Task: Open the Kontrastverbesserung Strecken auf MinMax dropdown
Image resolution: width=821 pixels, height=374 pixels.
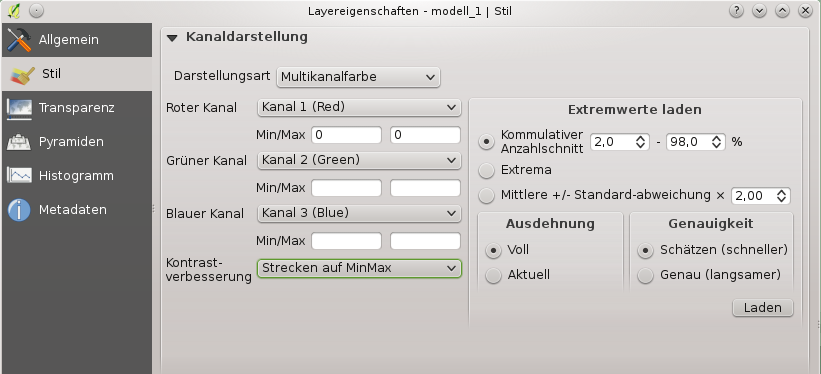Action: click(359, 268)
